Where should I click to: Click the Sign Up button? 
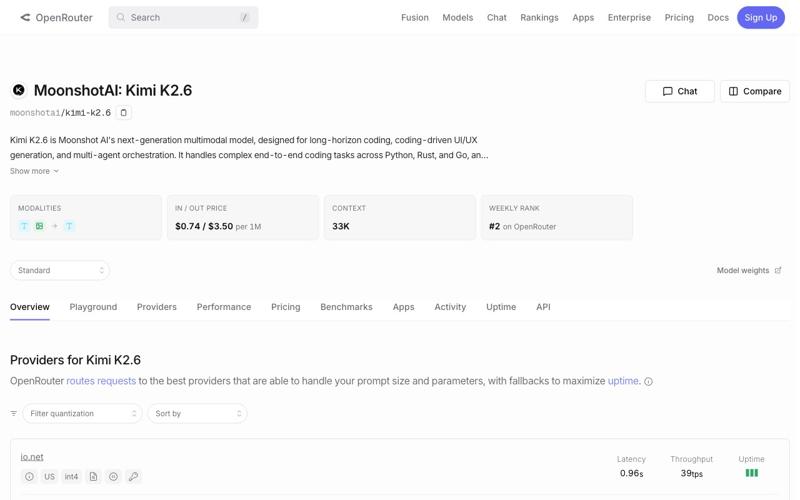(x=761, y=17)
